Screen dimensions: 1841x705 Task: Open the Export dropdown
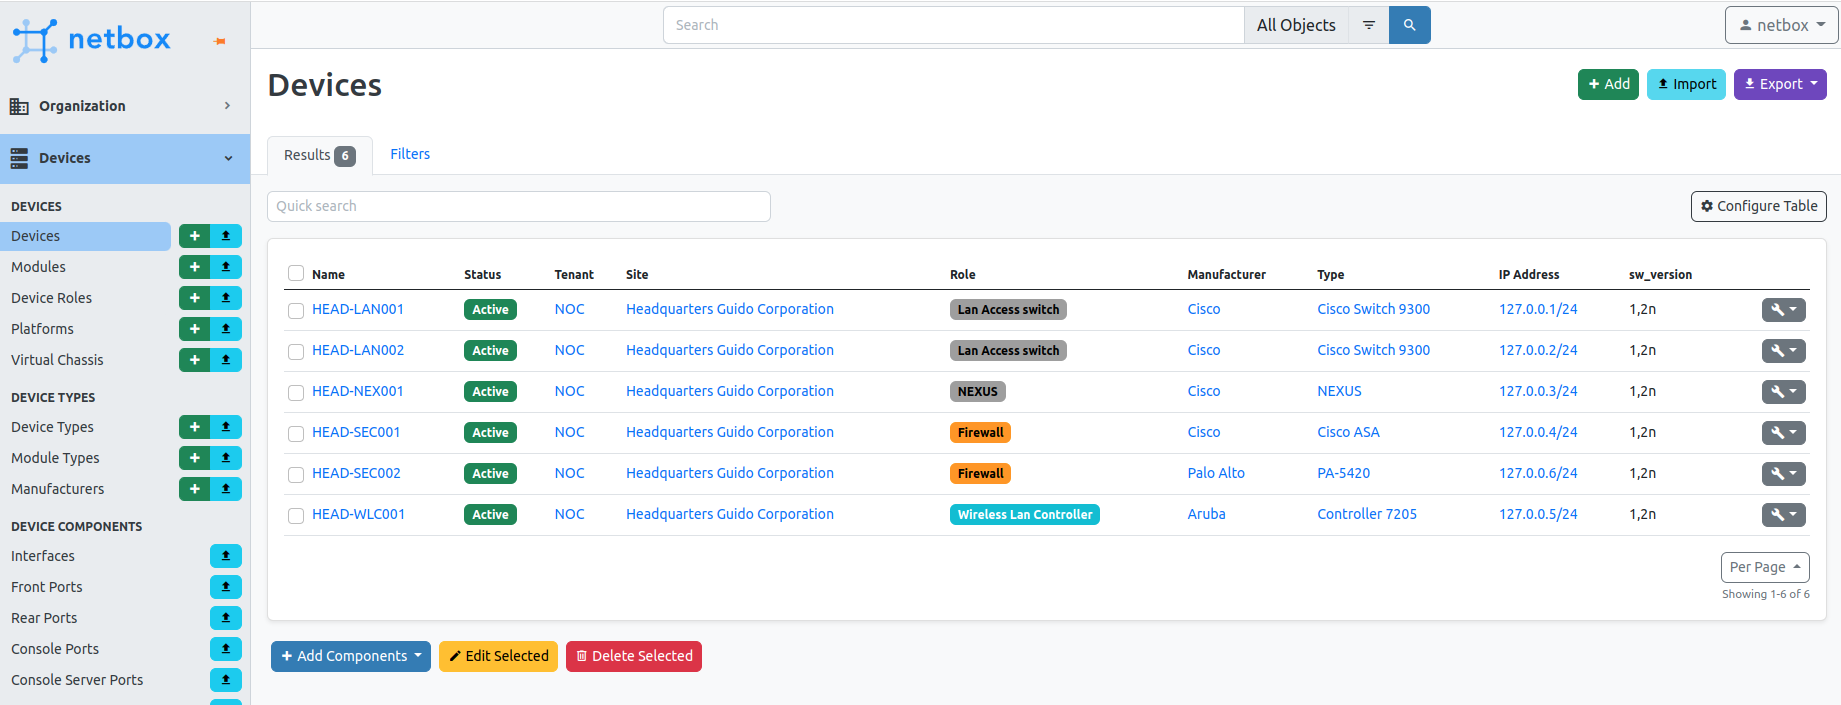coord(1780,84)
